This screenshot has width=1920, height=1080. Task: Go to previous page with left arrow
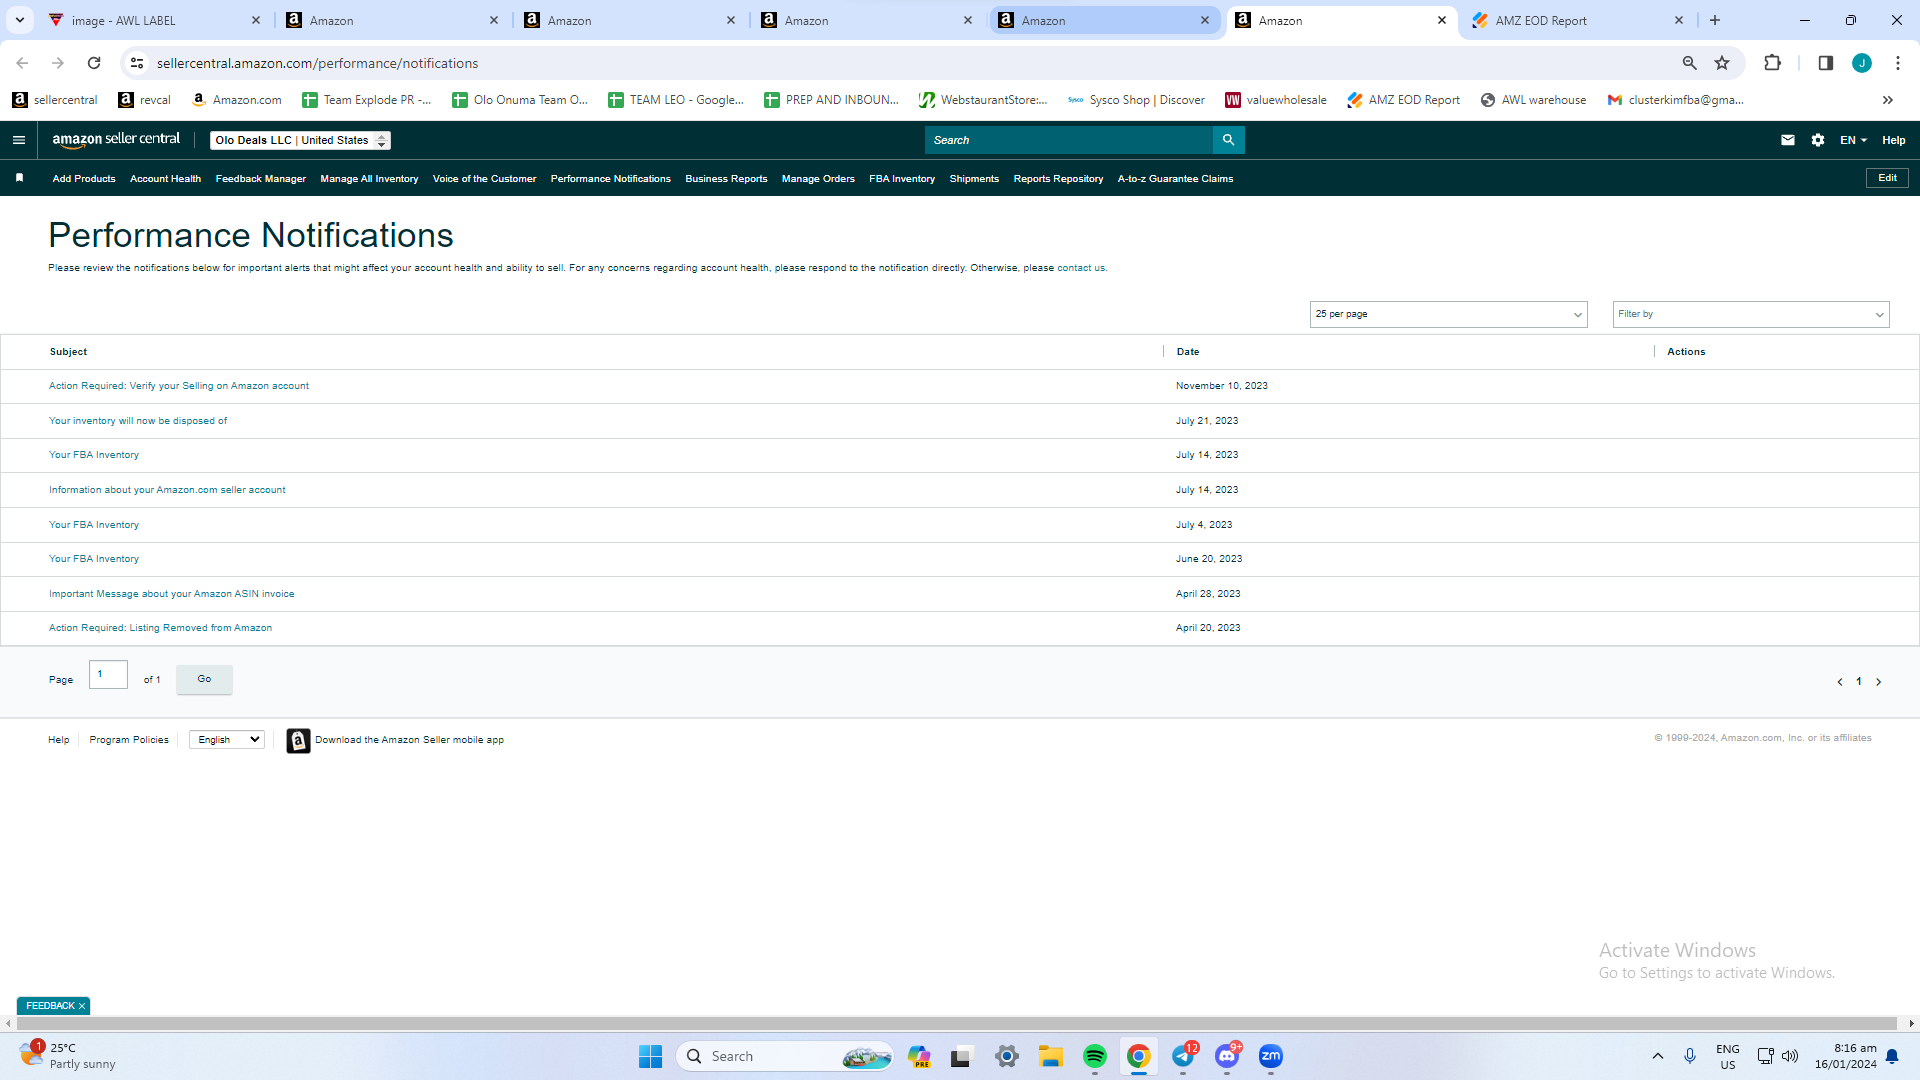(x=1840, y=682)
